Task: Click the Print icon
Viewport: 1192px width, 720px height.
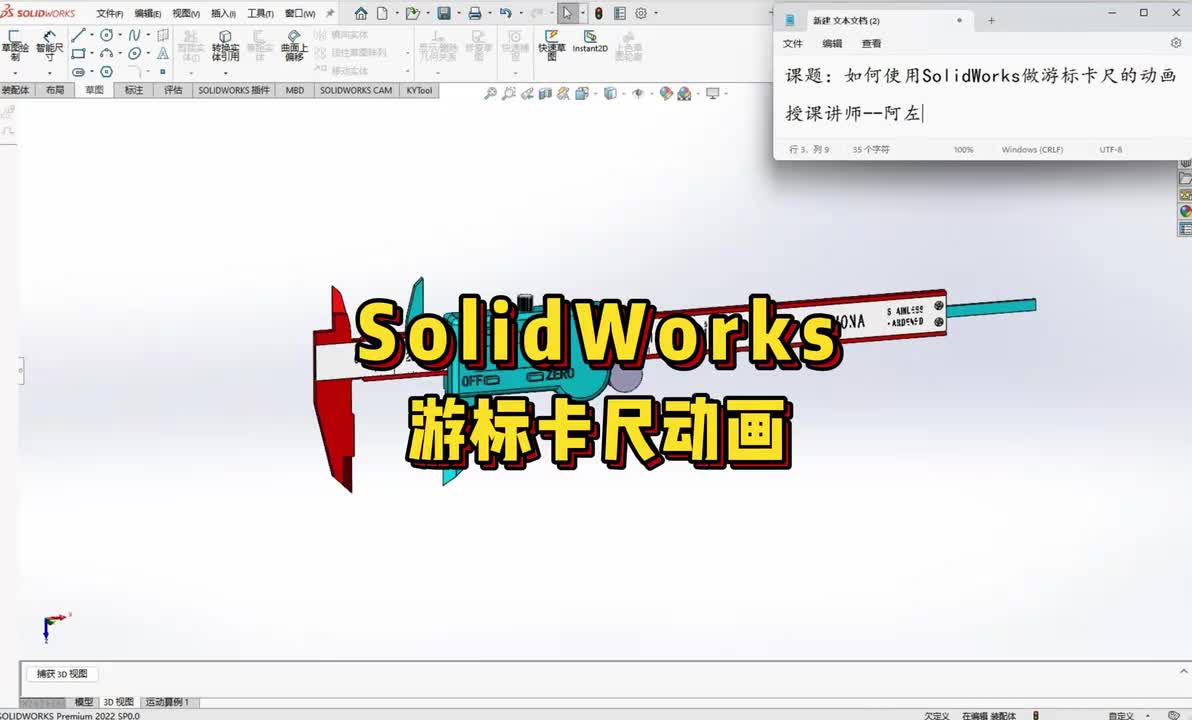Action: [475, 13]
